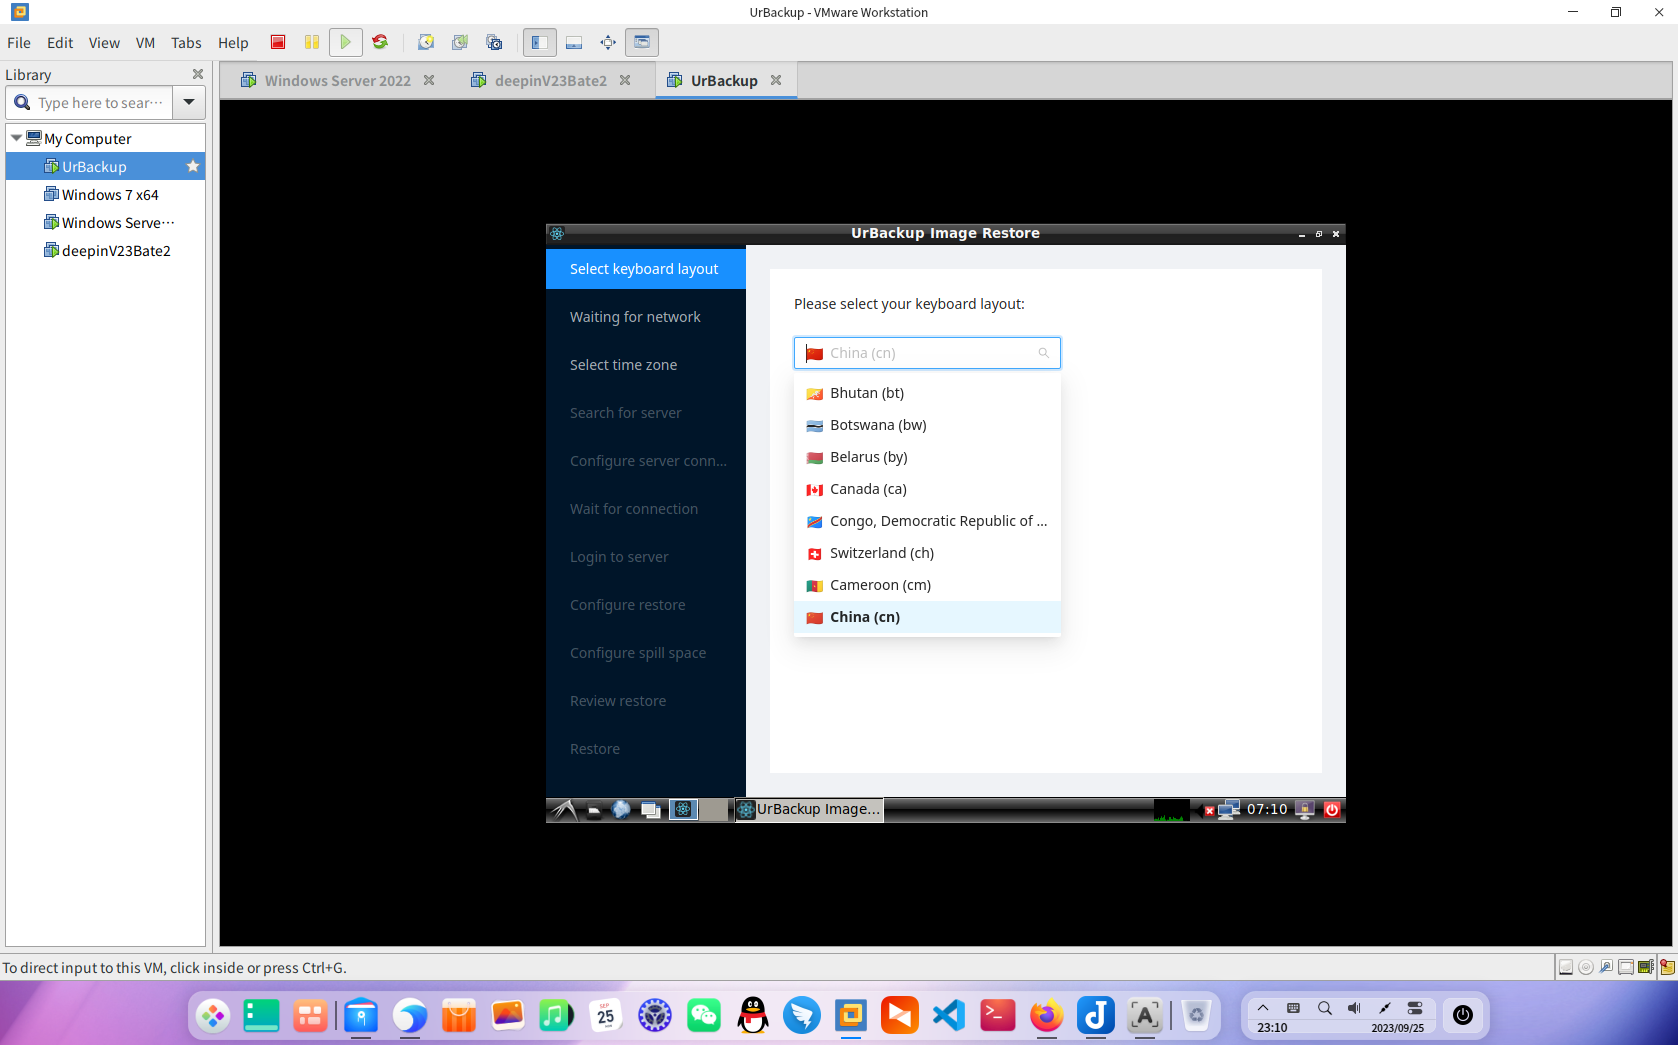This screenshot has height=1045, width=1678.
Task: Open the Edit menu
Action: tap(60, 43)
